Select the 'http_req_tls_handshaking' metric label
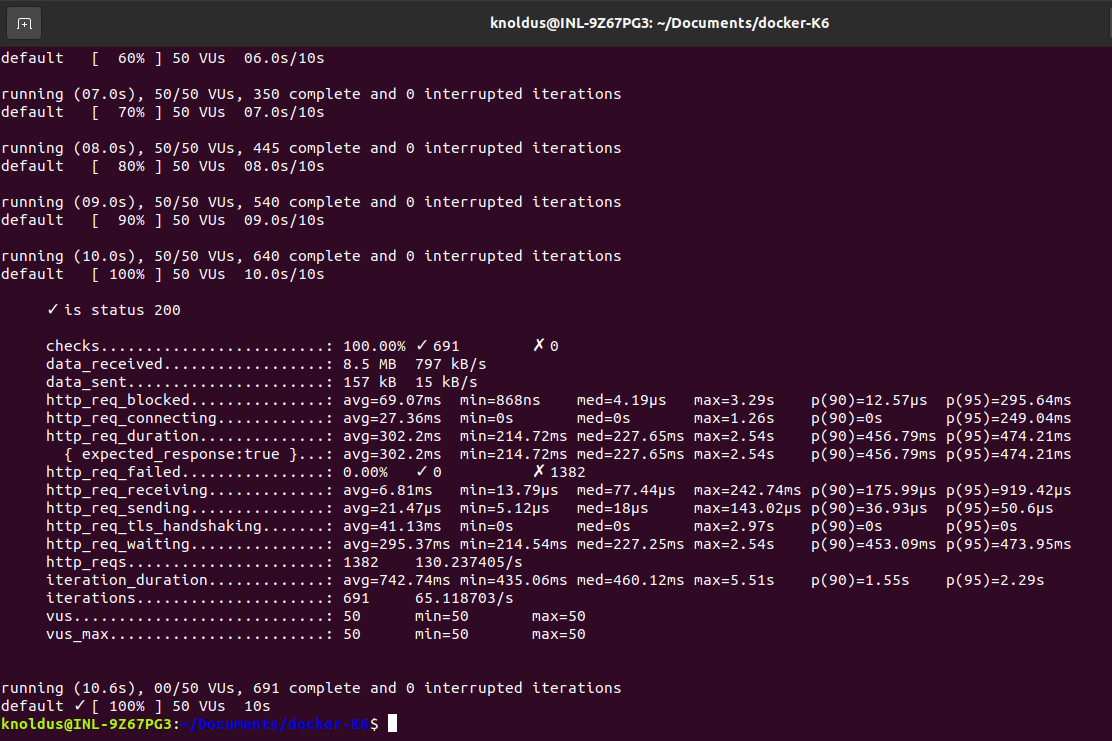Viewport: 1112px width, 741px height. click(154, 526)
